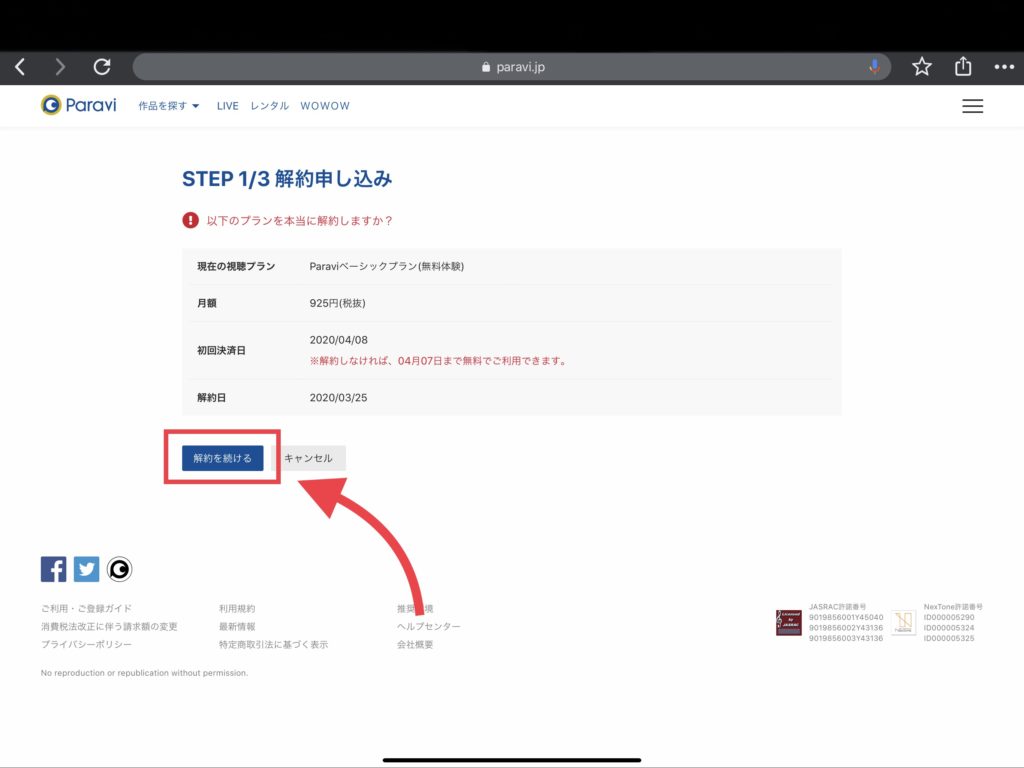Click the キャンセル button
This screenshot has width=1024, height=768.
point(308,458)
